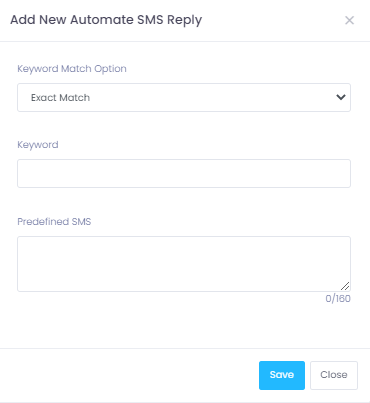Choose the blue Save button

click(282, 375)
